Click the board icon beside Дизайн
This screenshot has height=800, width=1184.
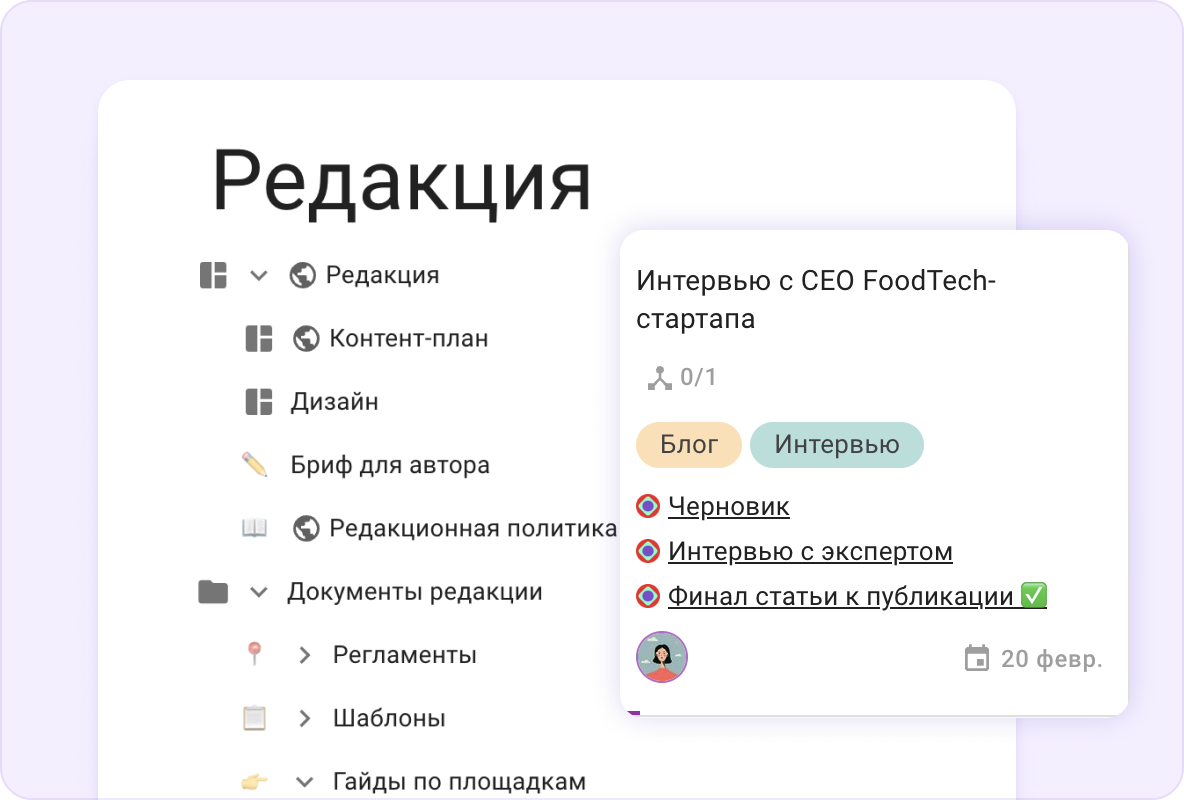259,402
